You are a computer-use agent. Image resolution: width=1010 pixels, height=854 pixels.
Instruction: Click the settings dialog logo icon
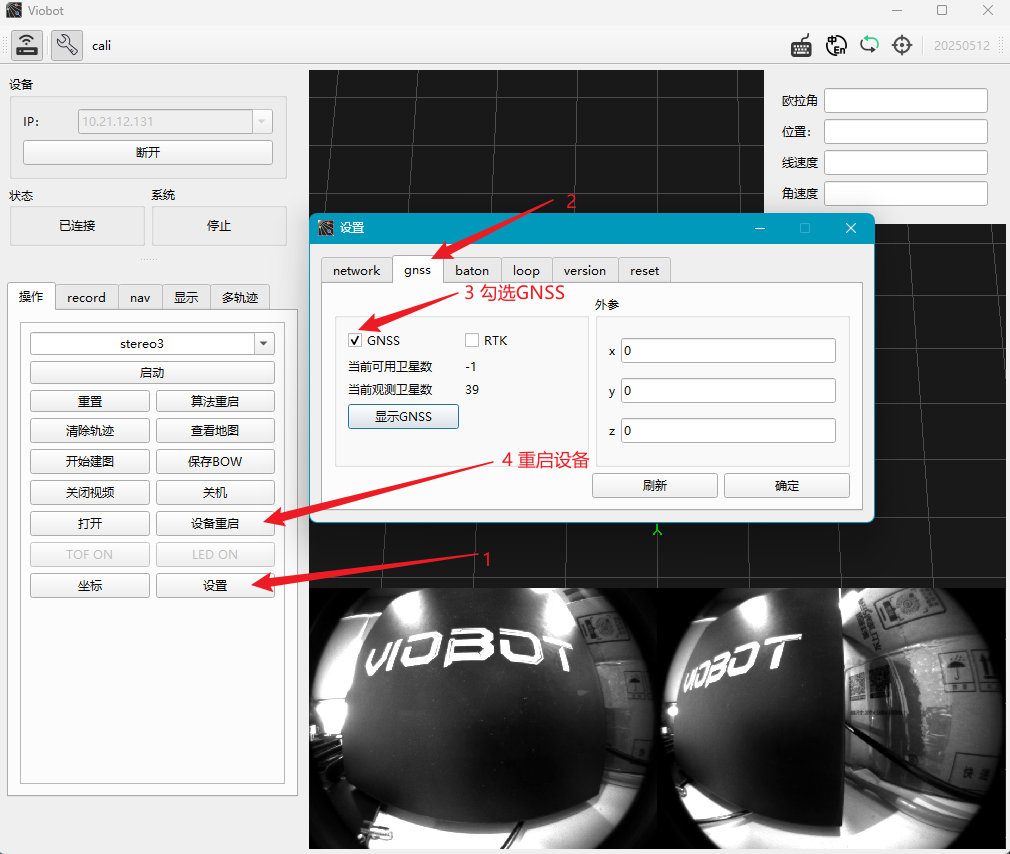click(326, 227)
